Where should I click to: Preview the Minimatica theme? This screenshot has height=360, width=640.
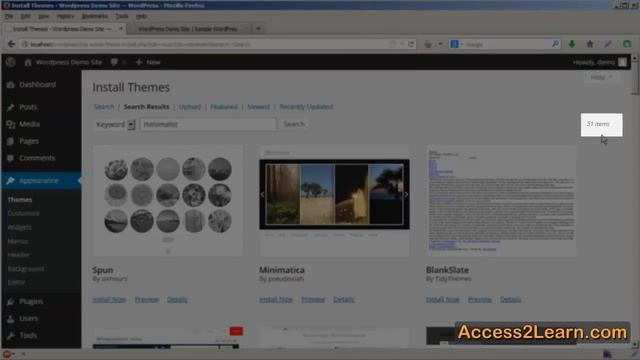[313, 300]
